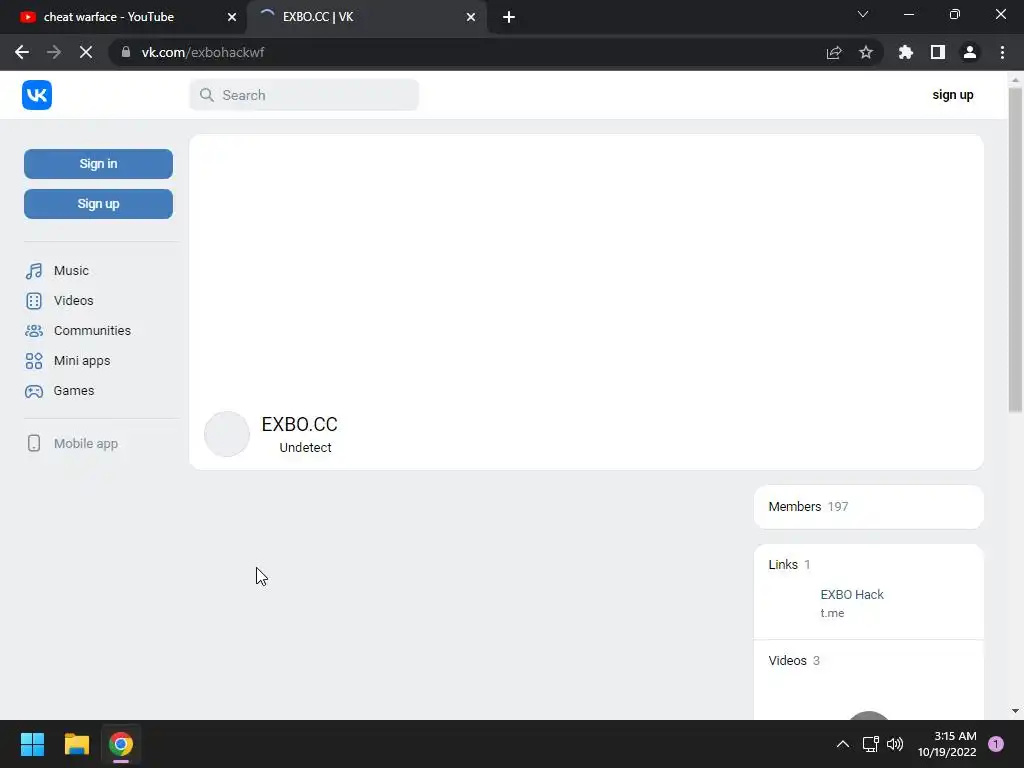Click the header sign up link
1024x768 pixels.
coord(953,95)
